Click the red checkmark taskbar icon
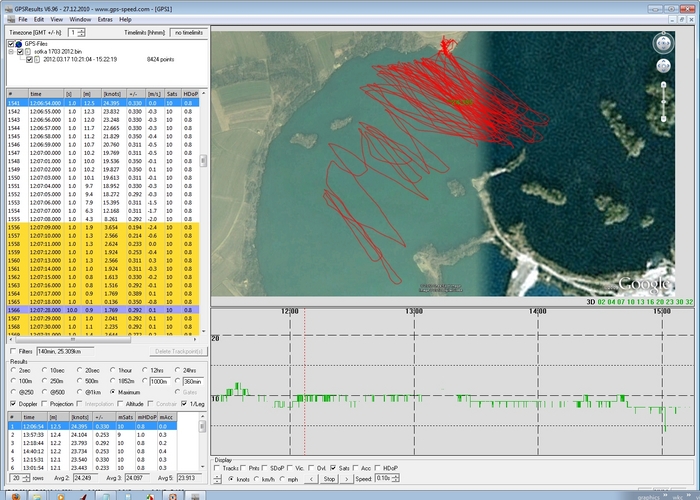This screenshot has height=500, width=700. click(x=83, y=496)
